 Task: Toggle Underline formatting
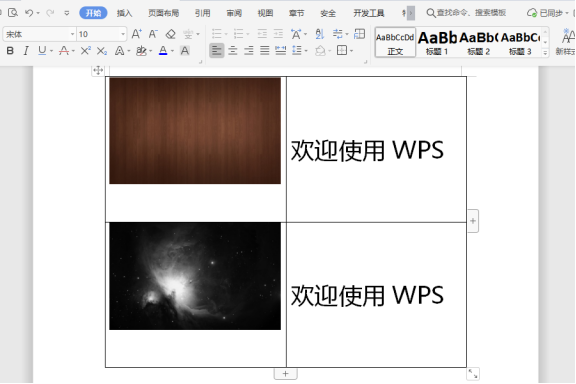42,51
